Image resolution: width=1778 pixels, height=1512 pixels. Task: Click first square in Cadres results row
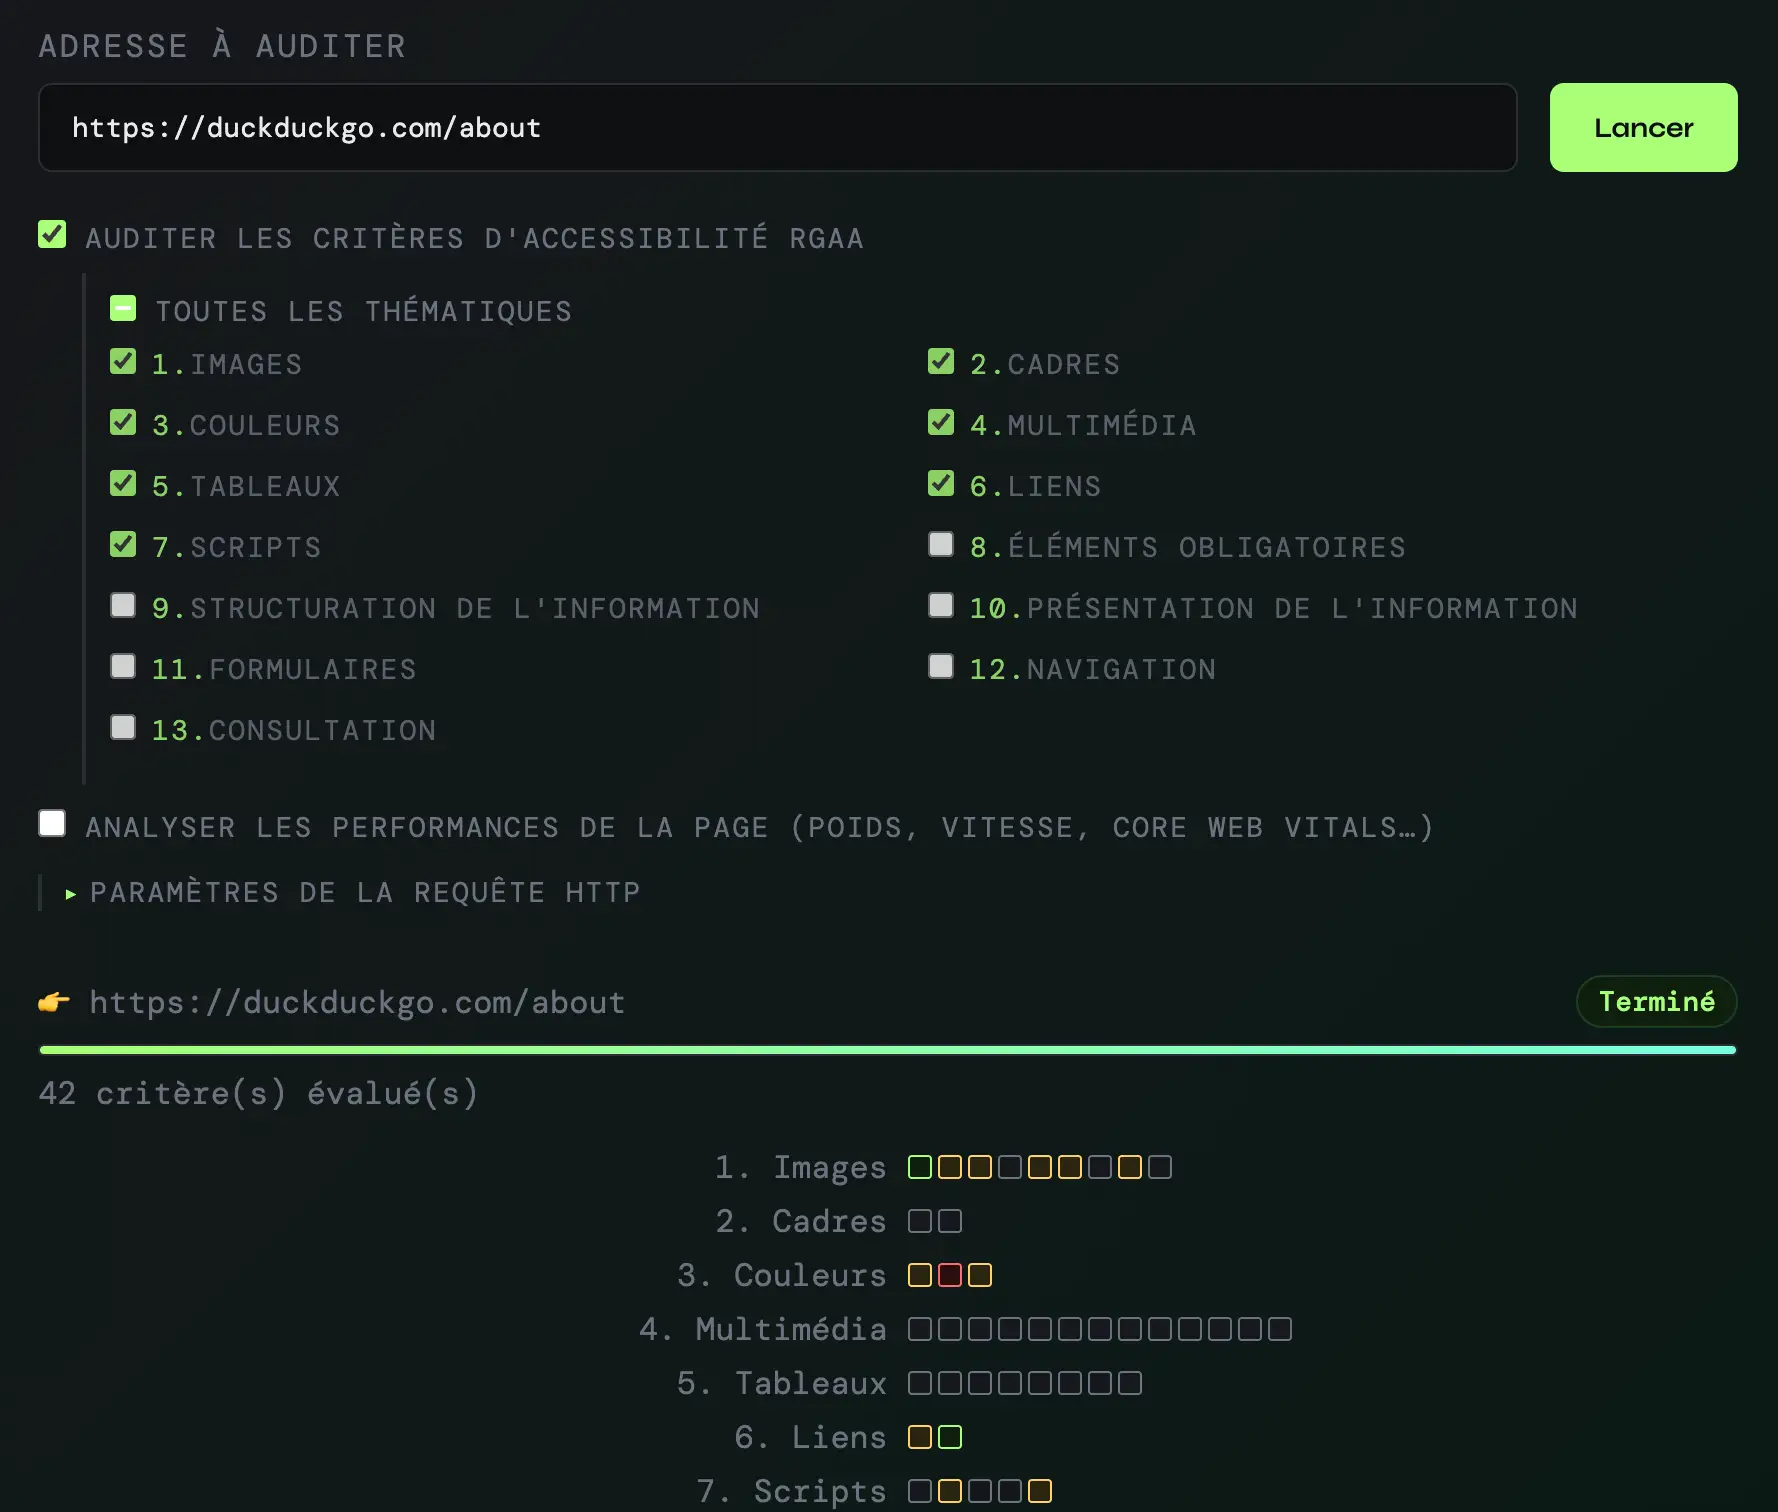pos(919,1221)
